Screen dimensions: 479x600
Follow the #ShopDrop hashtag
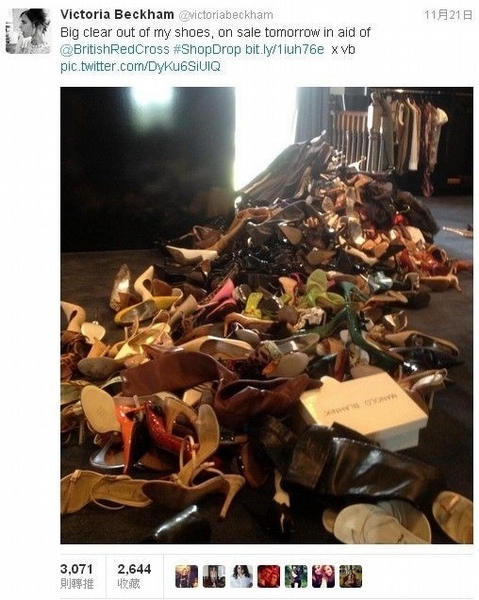[207, 49]
